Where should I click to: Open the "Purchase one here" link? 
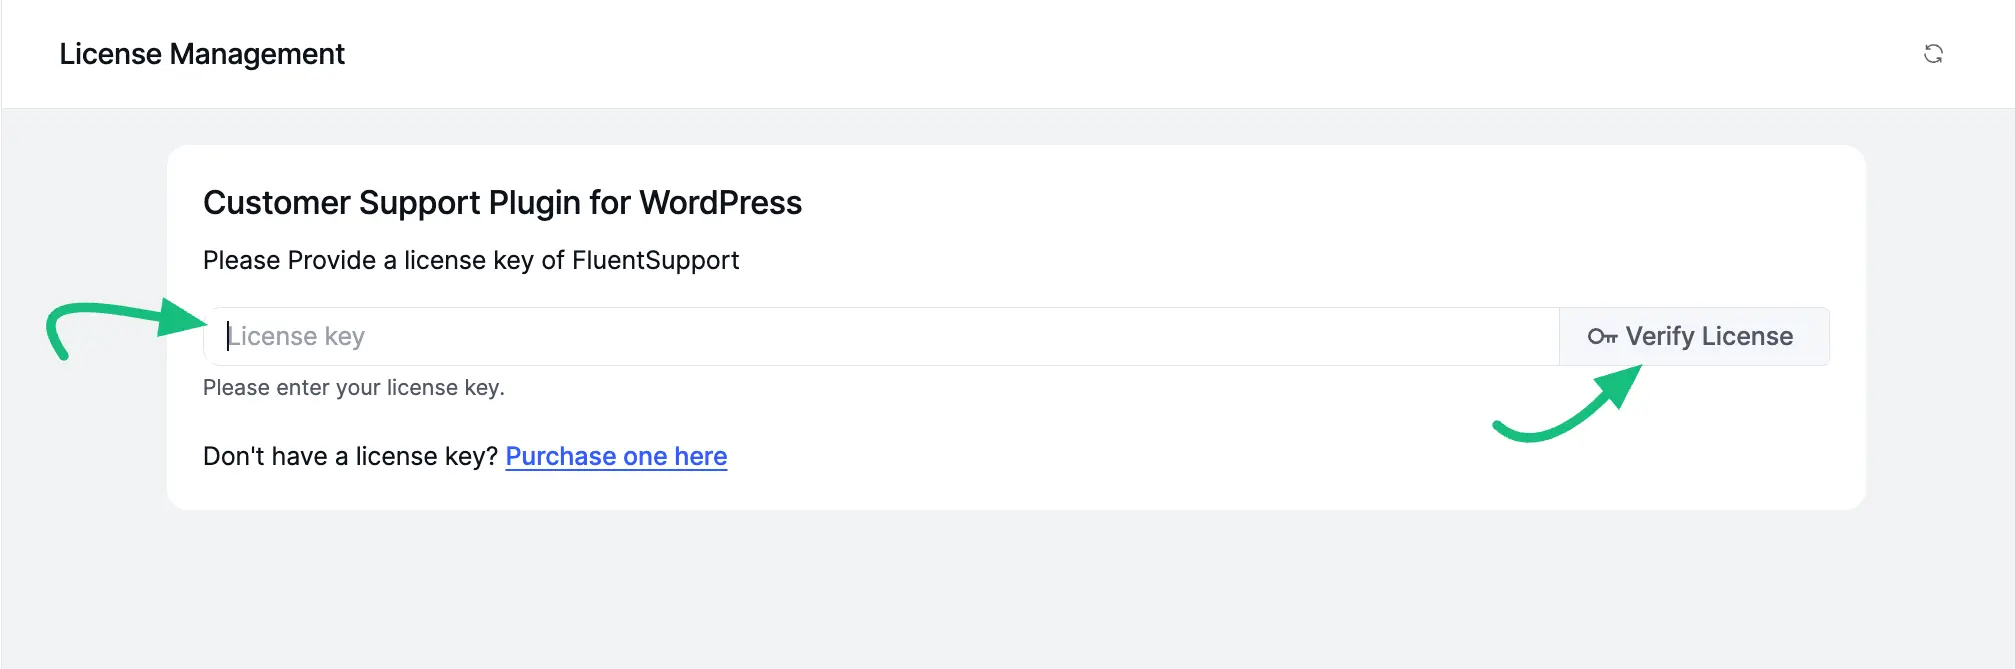point(616,457)
